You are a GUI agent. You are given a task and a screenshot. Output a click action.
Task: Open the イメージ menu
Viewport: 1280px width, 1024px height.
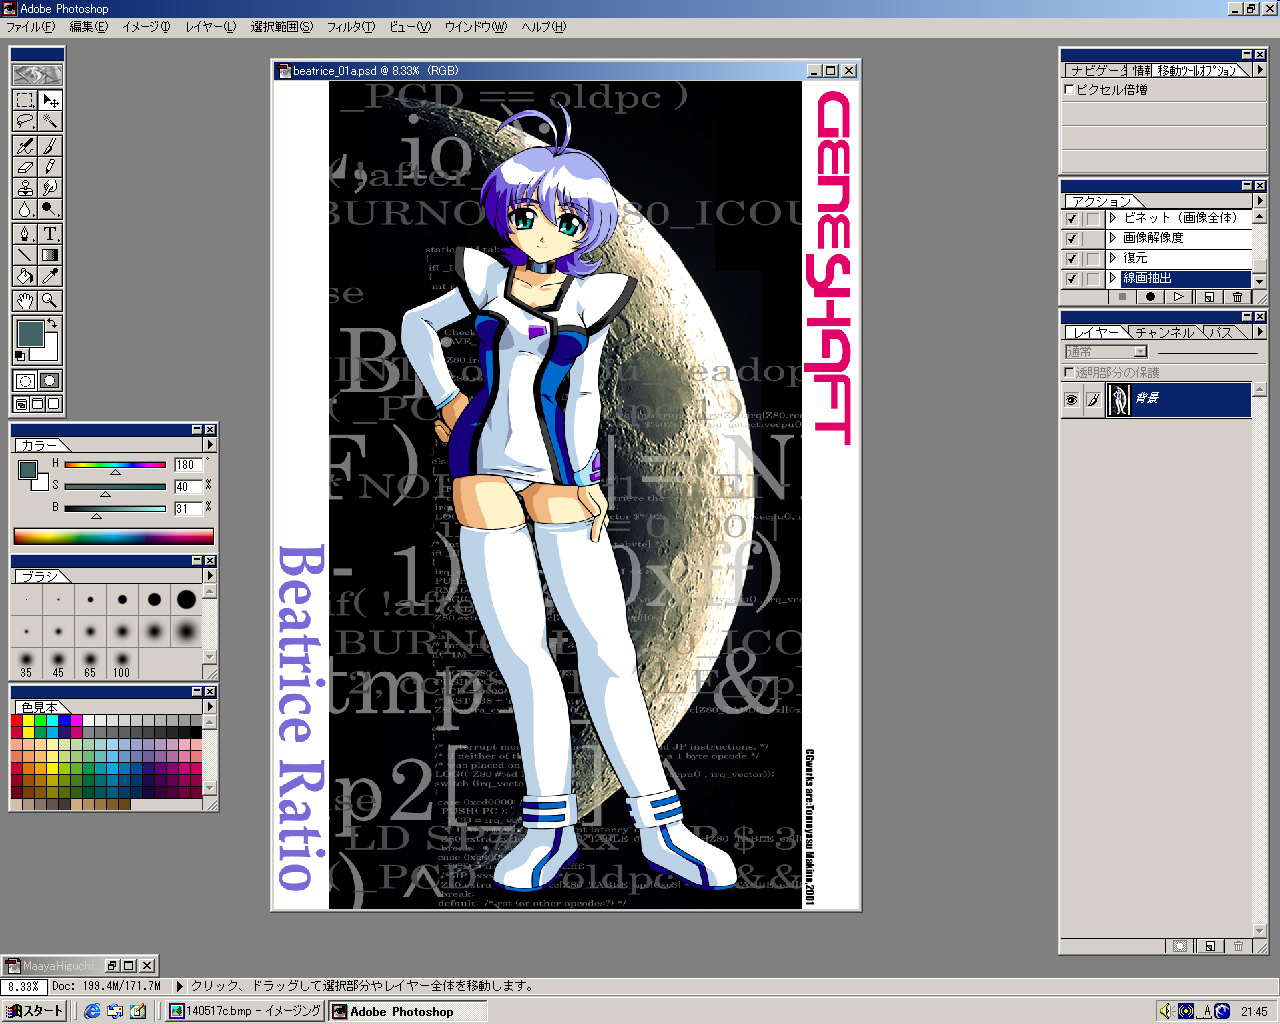(x=146, y=27)
